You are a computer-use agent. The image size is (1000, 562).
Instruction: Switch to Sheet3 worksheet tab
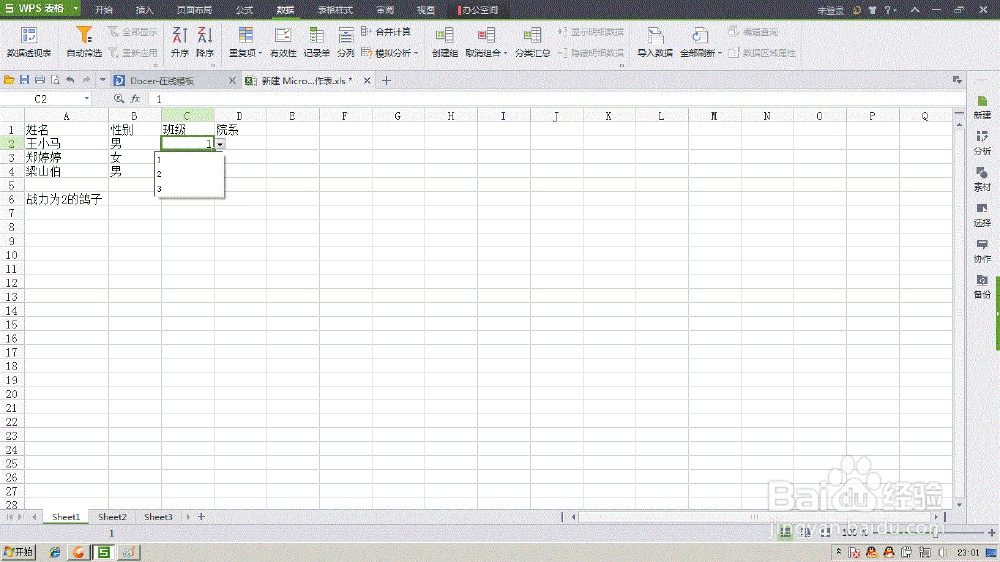tap(158, 517)
